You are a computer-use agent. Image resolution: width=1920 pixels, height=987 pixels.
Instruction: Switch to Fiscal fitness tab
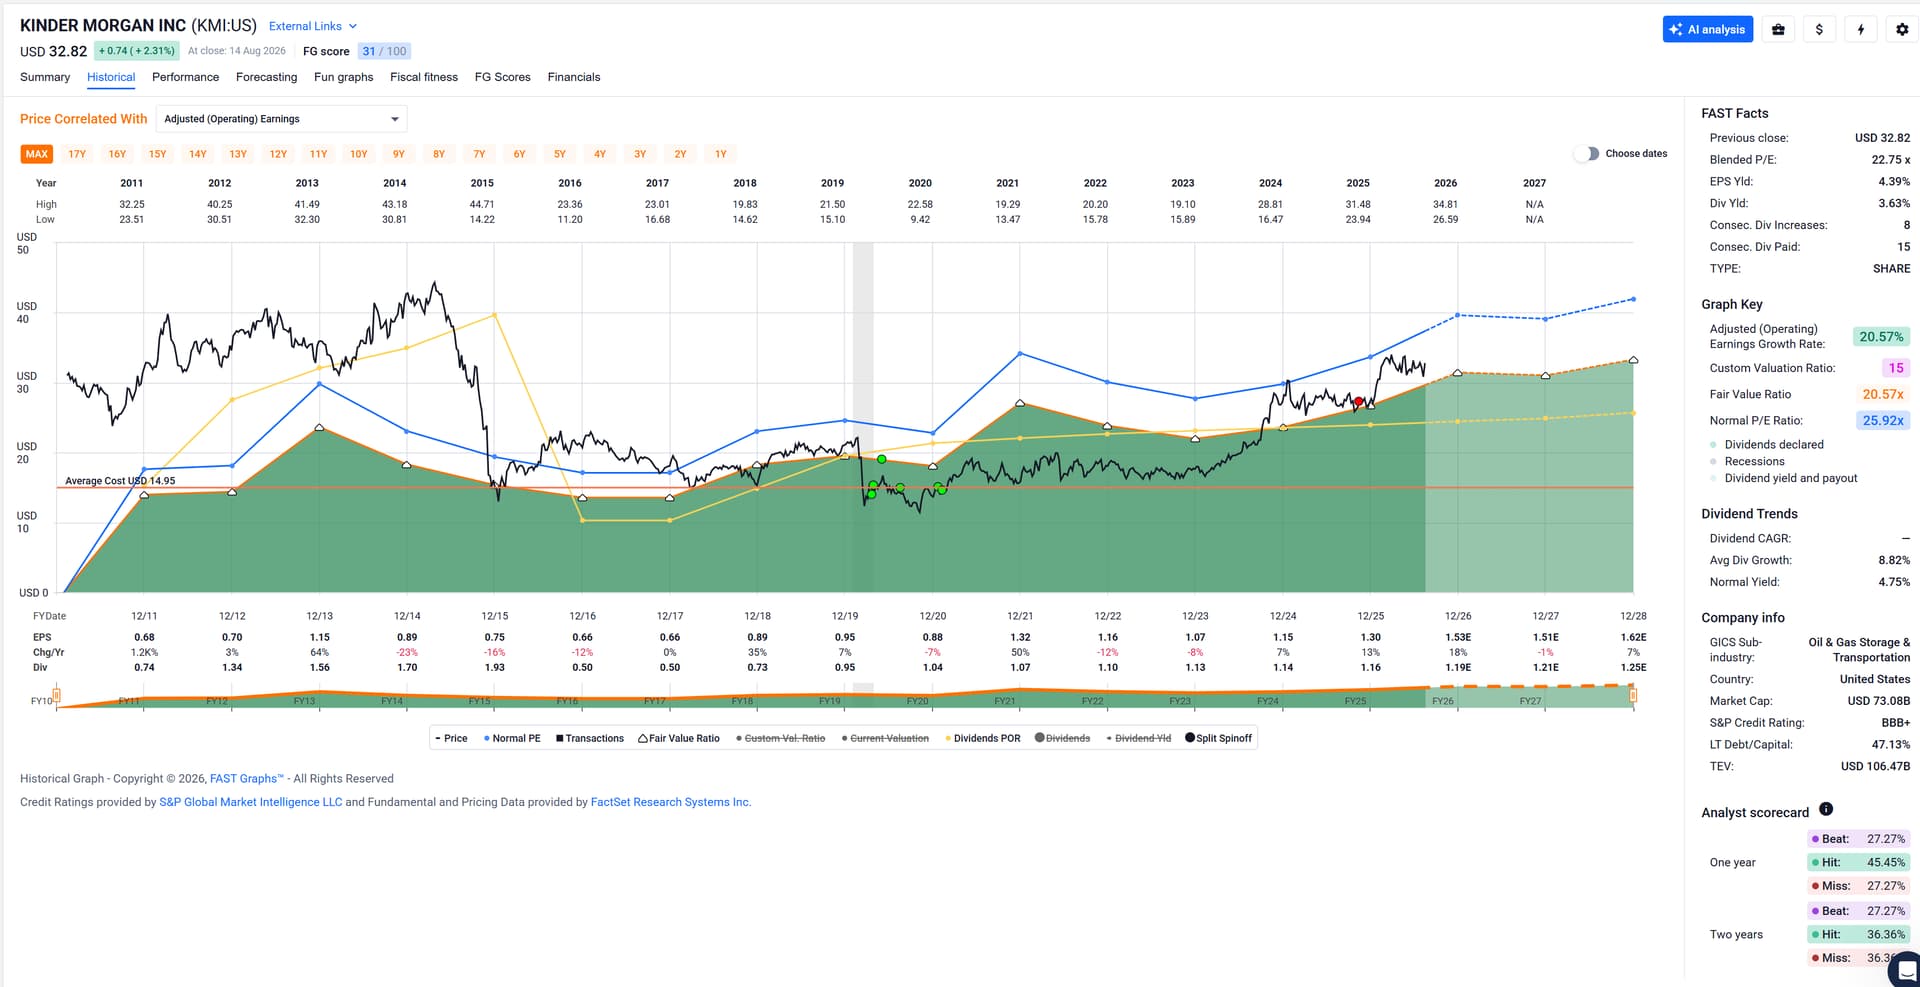424,77
